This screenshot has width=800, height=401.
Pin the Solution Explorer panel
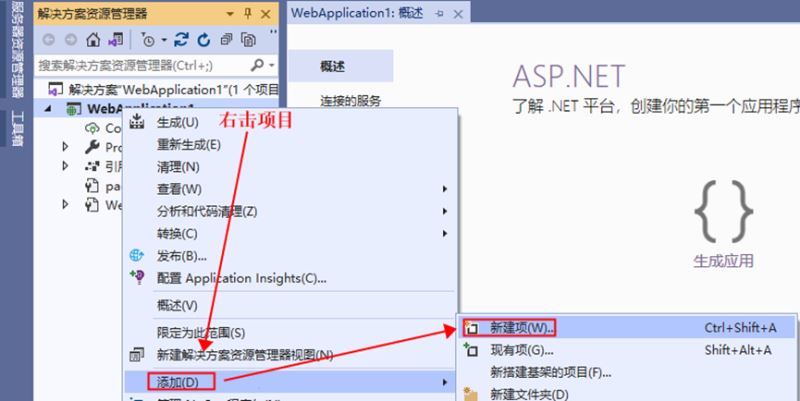click(248, 14)
